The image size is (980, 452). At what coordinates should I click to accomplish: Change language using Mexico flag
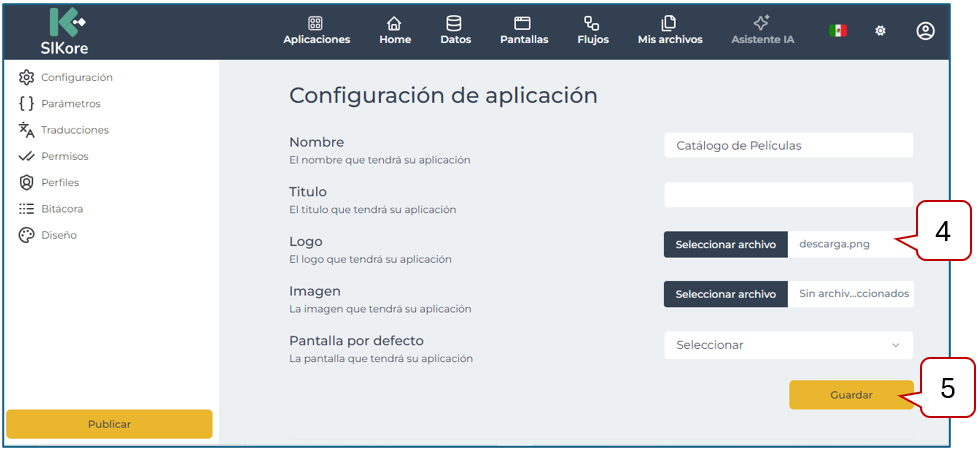point(838,31)
